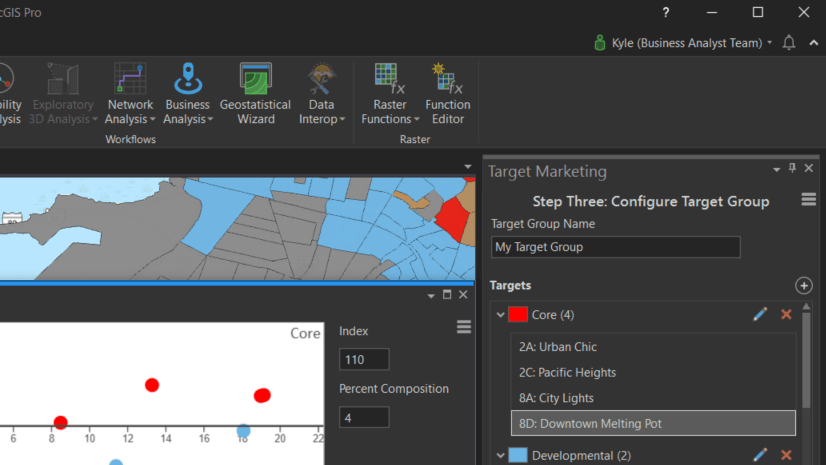Open the Network Analysis workflow
Viewport: 826px width, 465px height.
(x=130, y=94)
